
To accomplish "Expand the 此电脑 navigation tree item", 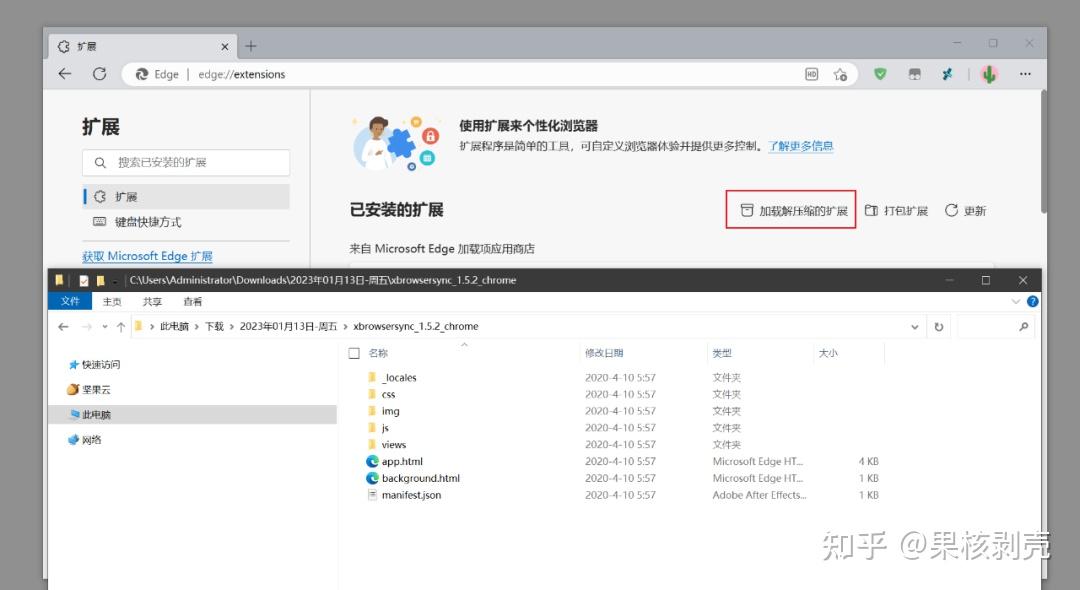I will pyautogui.click(x=97, y=414).
